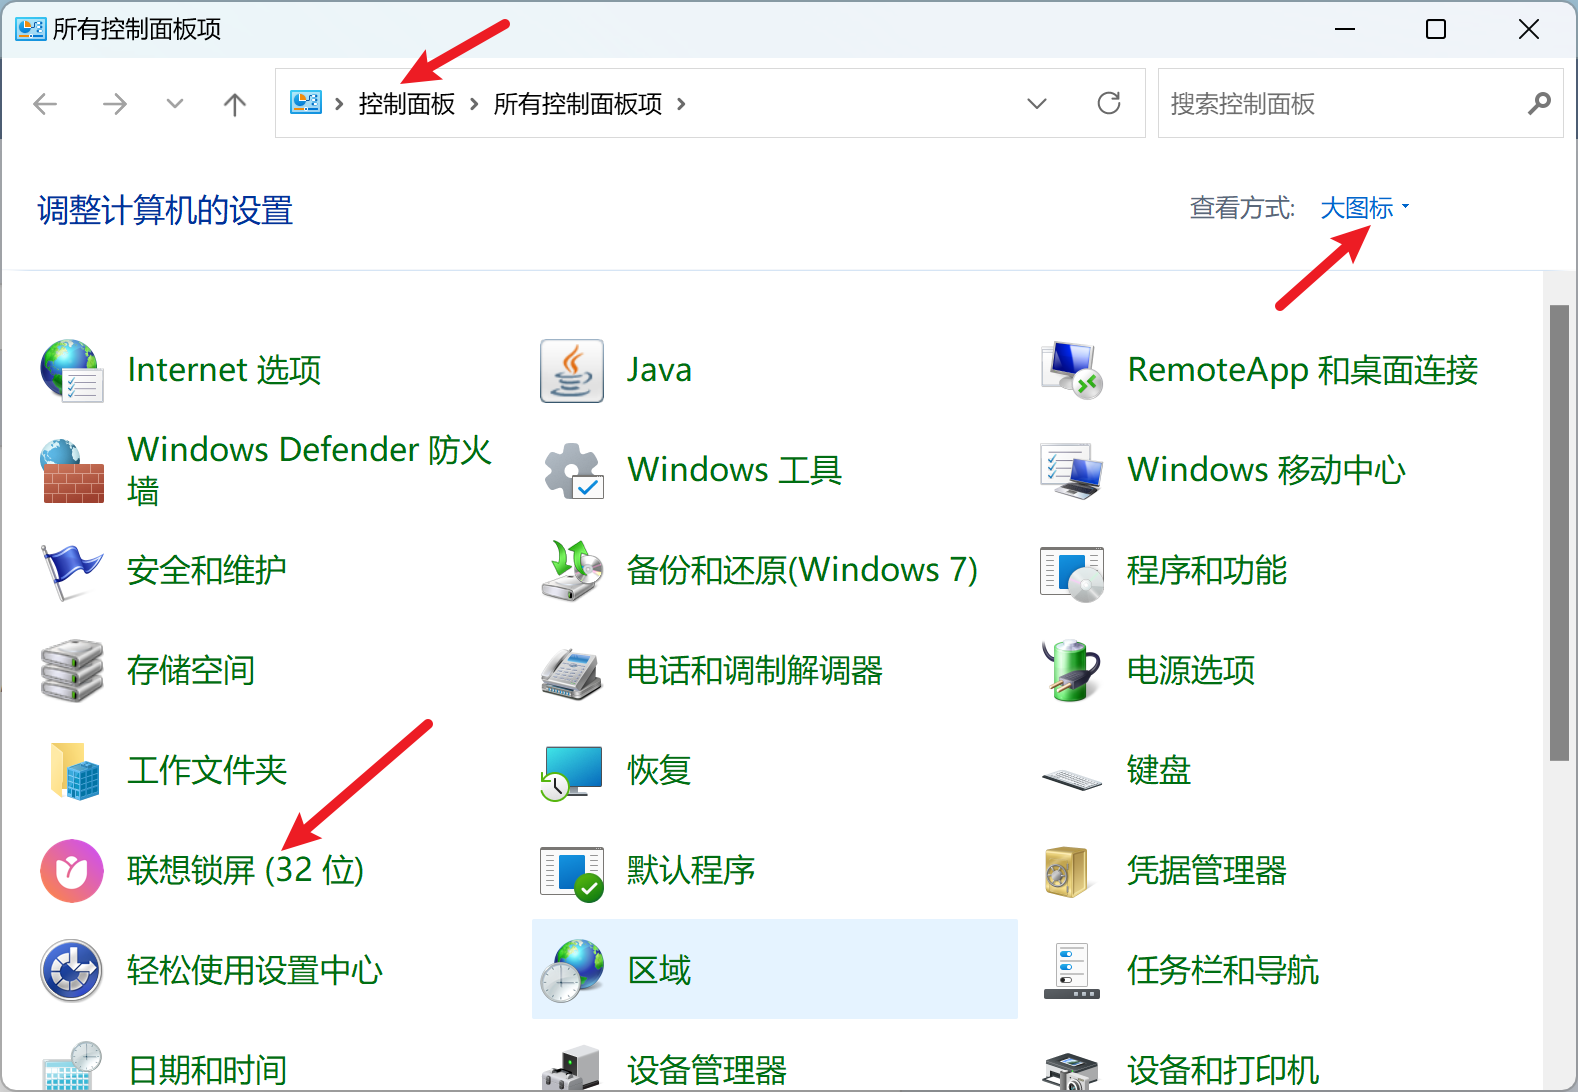Click the 备份和还原 drive icon
The height and width of the screenshot is (1092, 1578).
tap(572, 570)
